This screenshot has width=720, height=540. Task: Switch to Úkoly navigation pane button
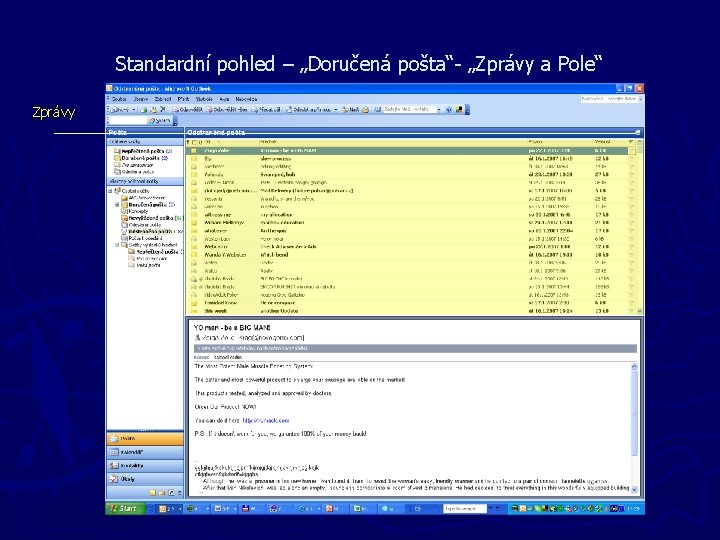tap(145, 478)
